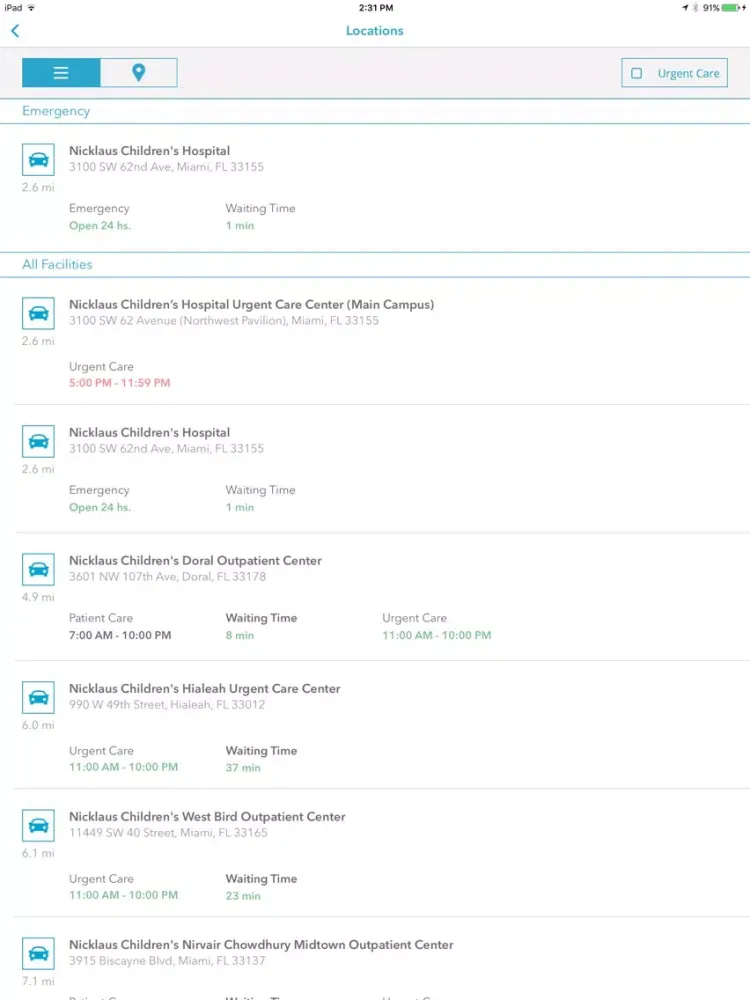Open Nicklaus Children's Hialeah Urgent Care Center
Image resolution: width=750 pixels, height=1000 pixels.
pos(205,689)
